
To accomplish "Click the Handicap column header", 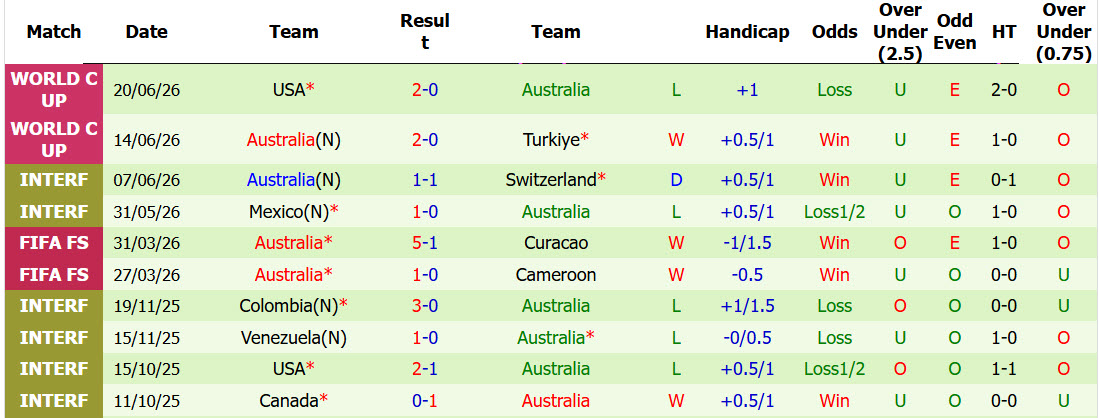I will 747,32.
